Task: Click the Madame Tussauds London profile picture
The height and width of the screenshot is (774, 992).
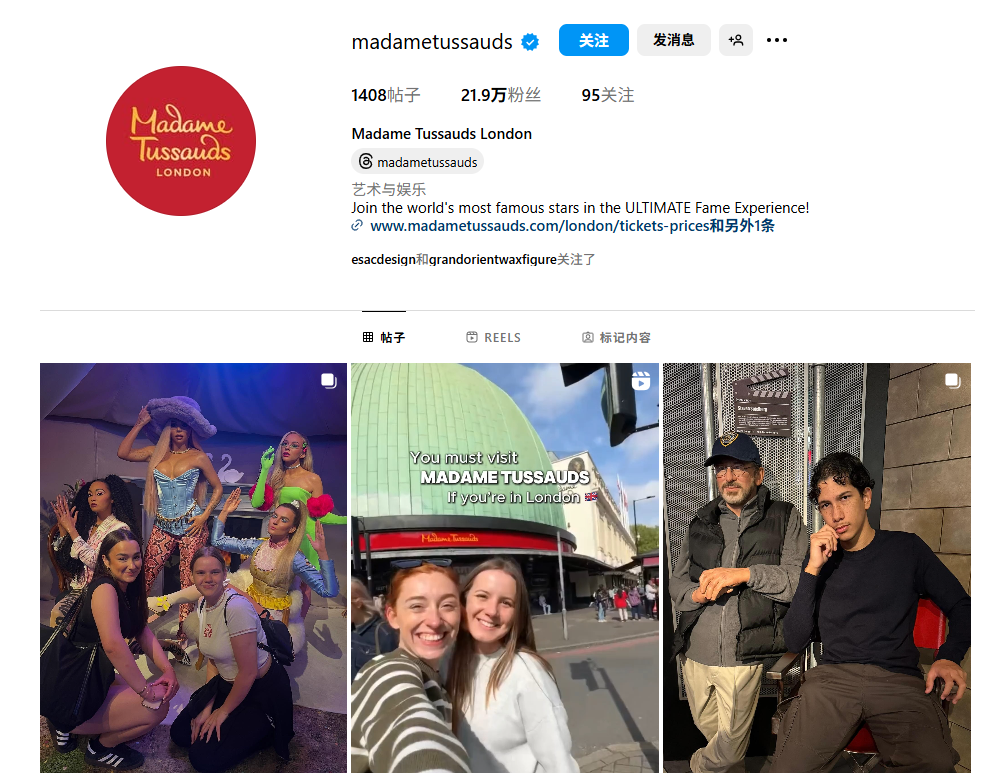Action: pos(181,141)
